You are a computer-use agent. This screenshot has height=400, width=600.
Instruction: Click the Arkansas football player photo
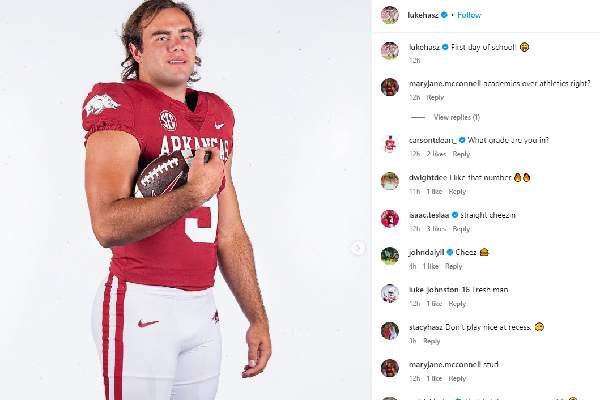point(175,200)
